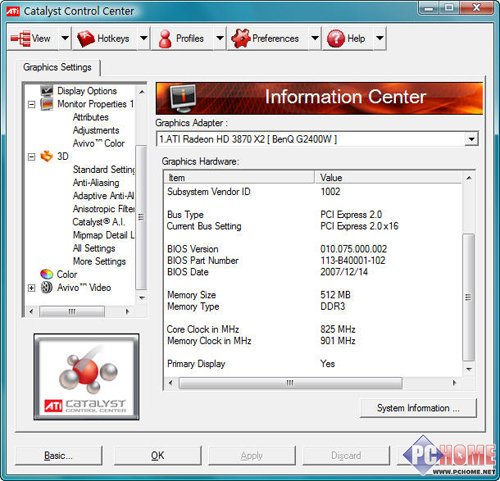500x481 pixels.
Task: Click the Basic... button
Action: tap(58, 455)
